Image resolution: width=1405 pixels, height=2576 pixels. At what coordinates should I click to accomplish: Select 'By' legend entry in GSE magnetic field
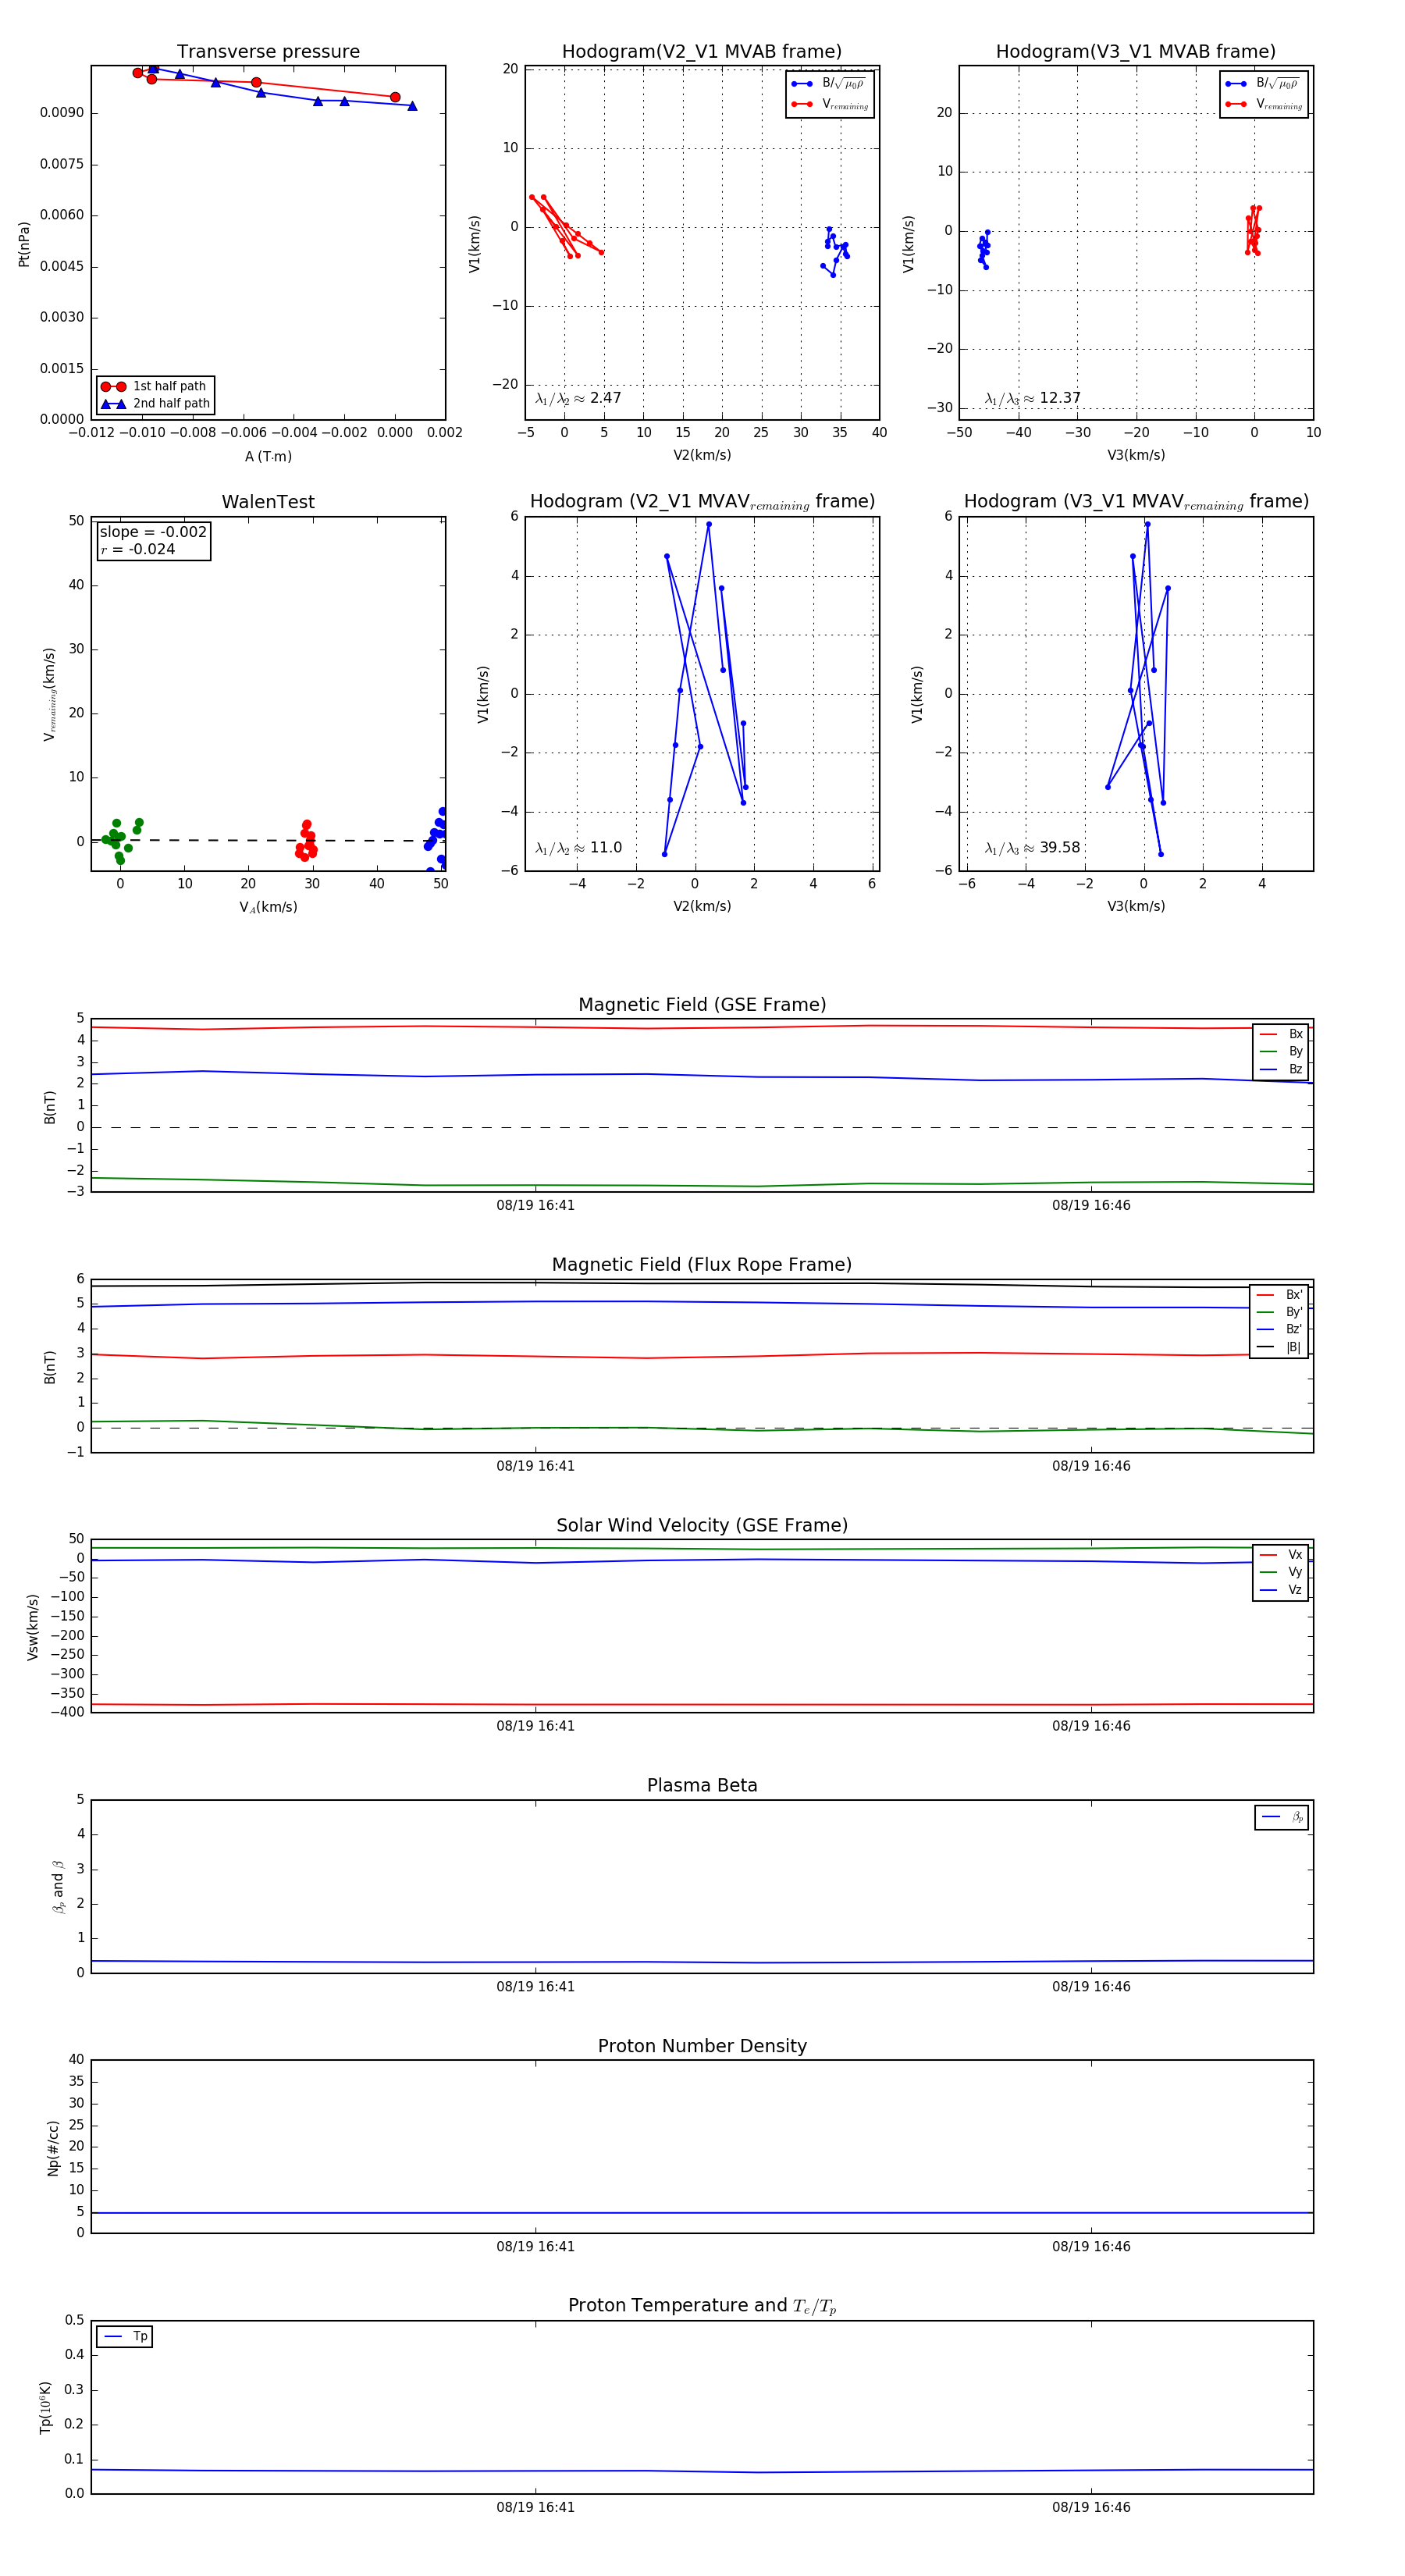coord(1281,1052)
